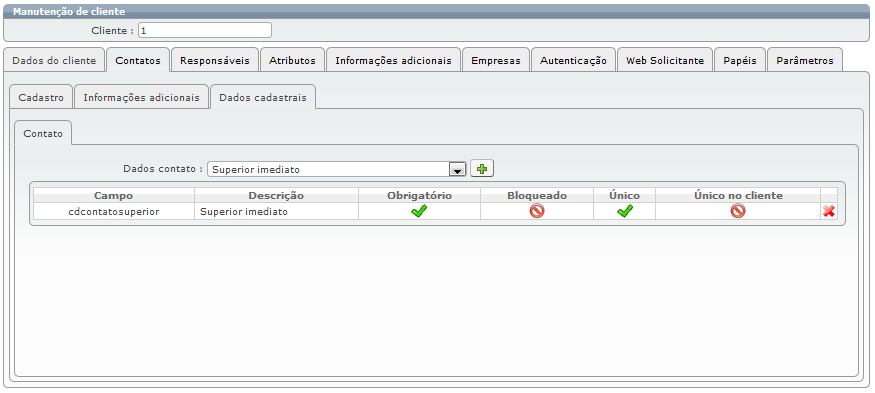Select the Superior imediato description cell
Image resolution: width=875 pixels, height=393 pixels.
276,212
